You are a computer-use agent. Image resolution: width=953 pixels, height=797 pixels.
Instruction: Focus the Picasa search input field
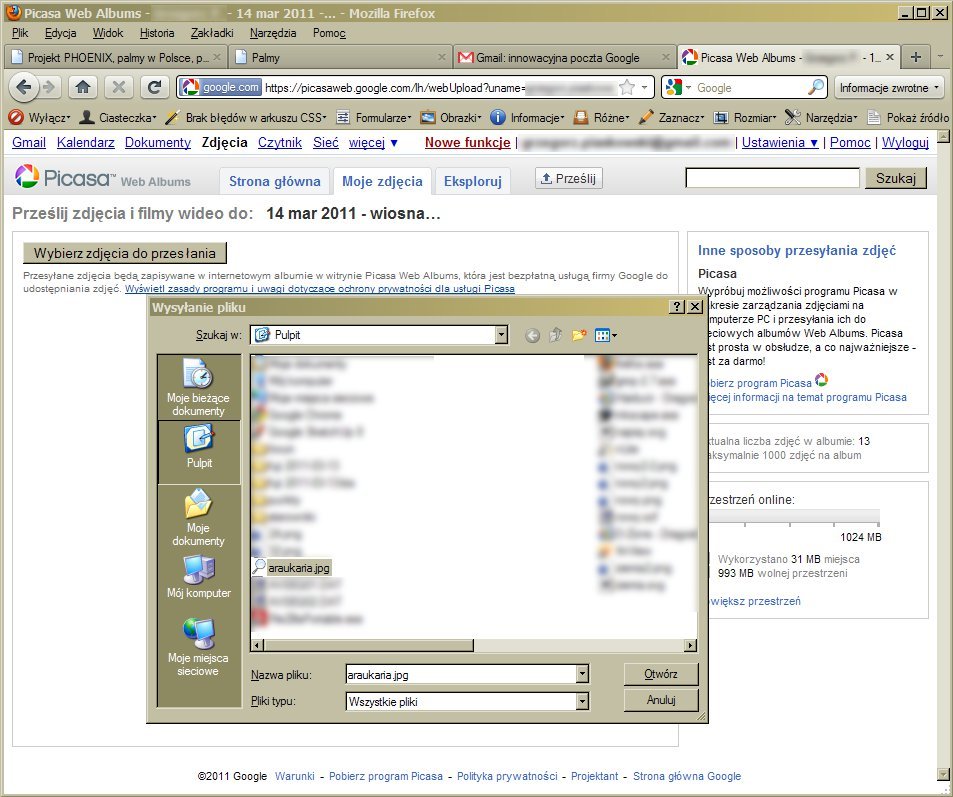pos(772,178)
